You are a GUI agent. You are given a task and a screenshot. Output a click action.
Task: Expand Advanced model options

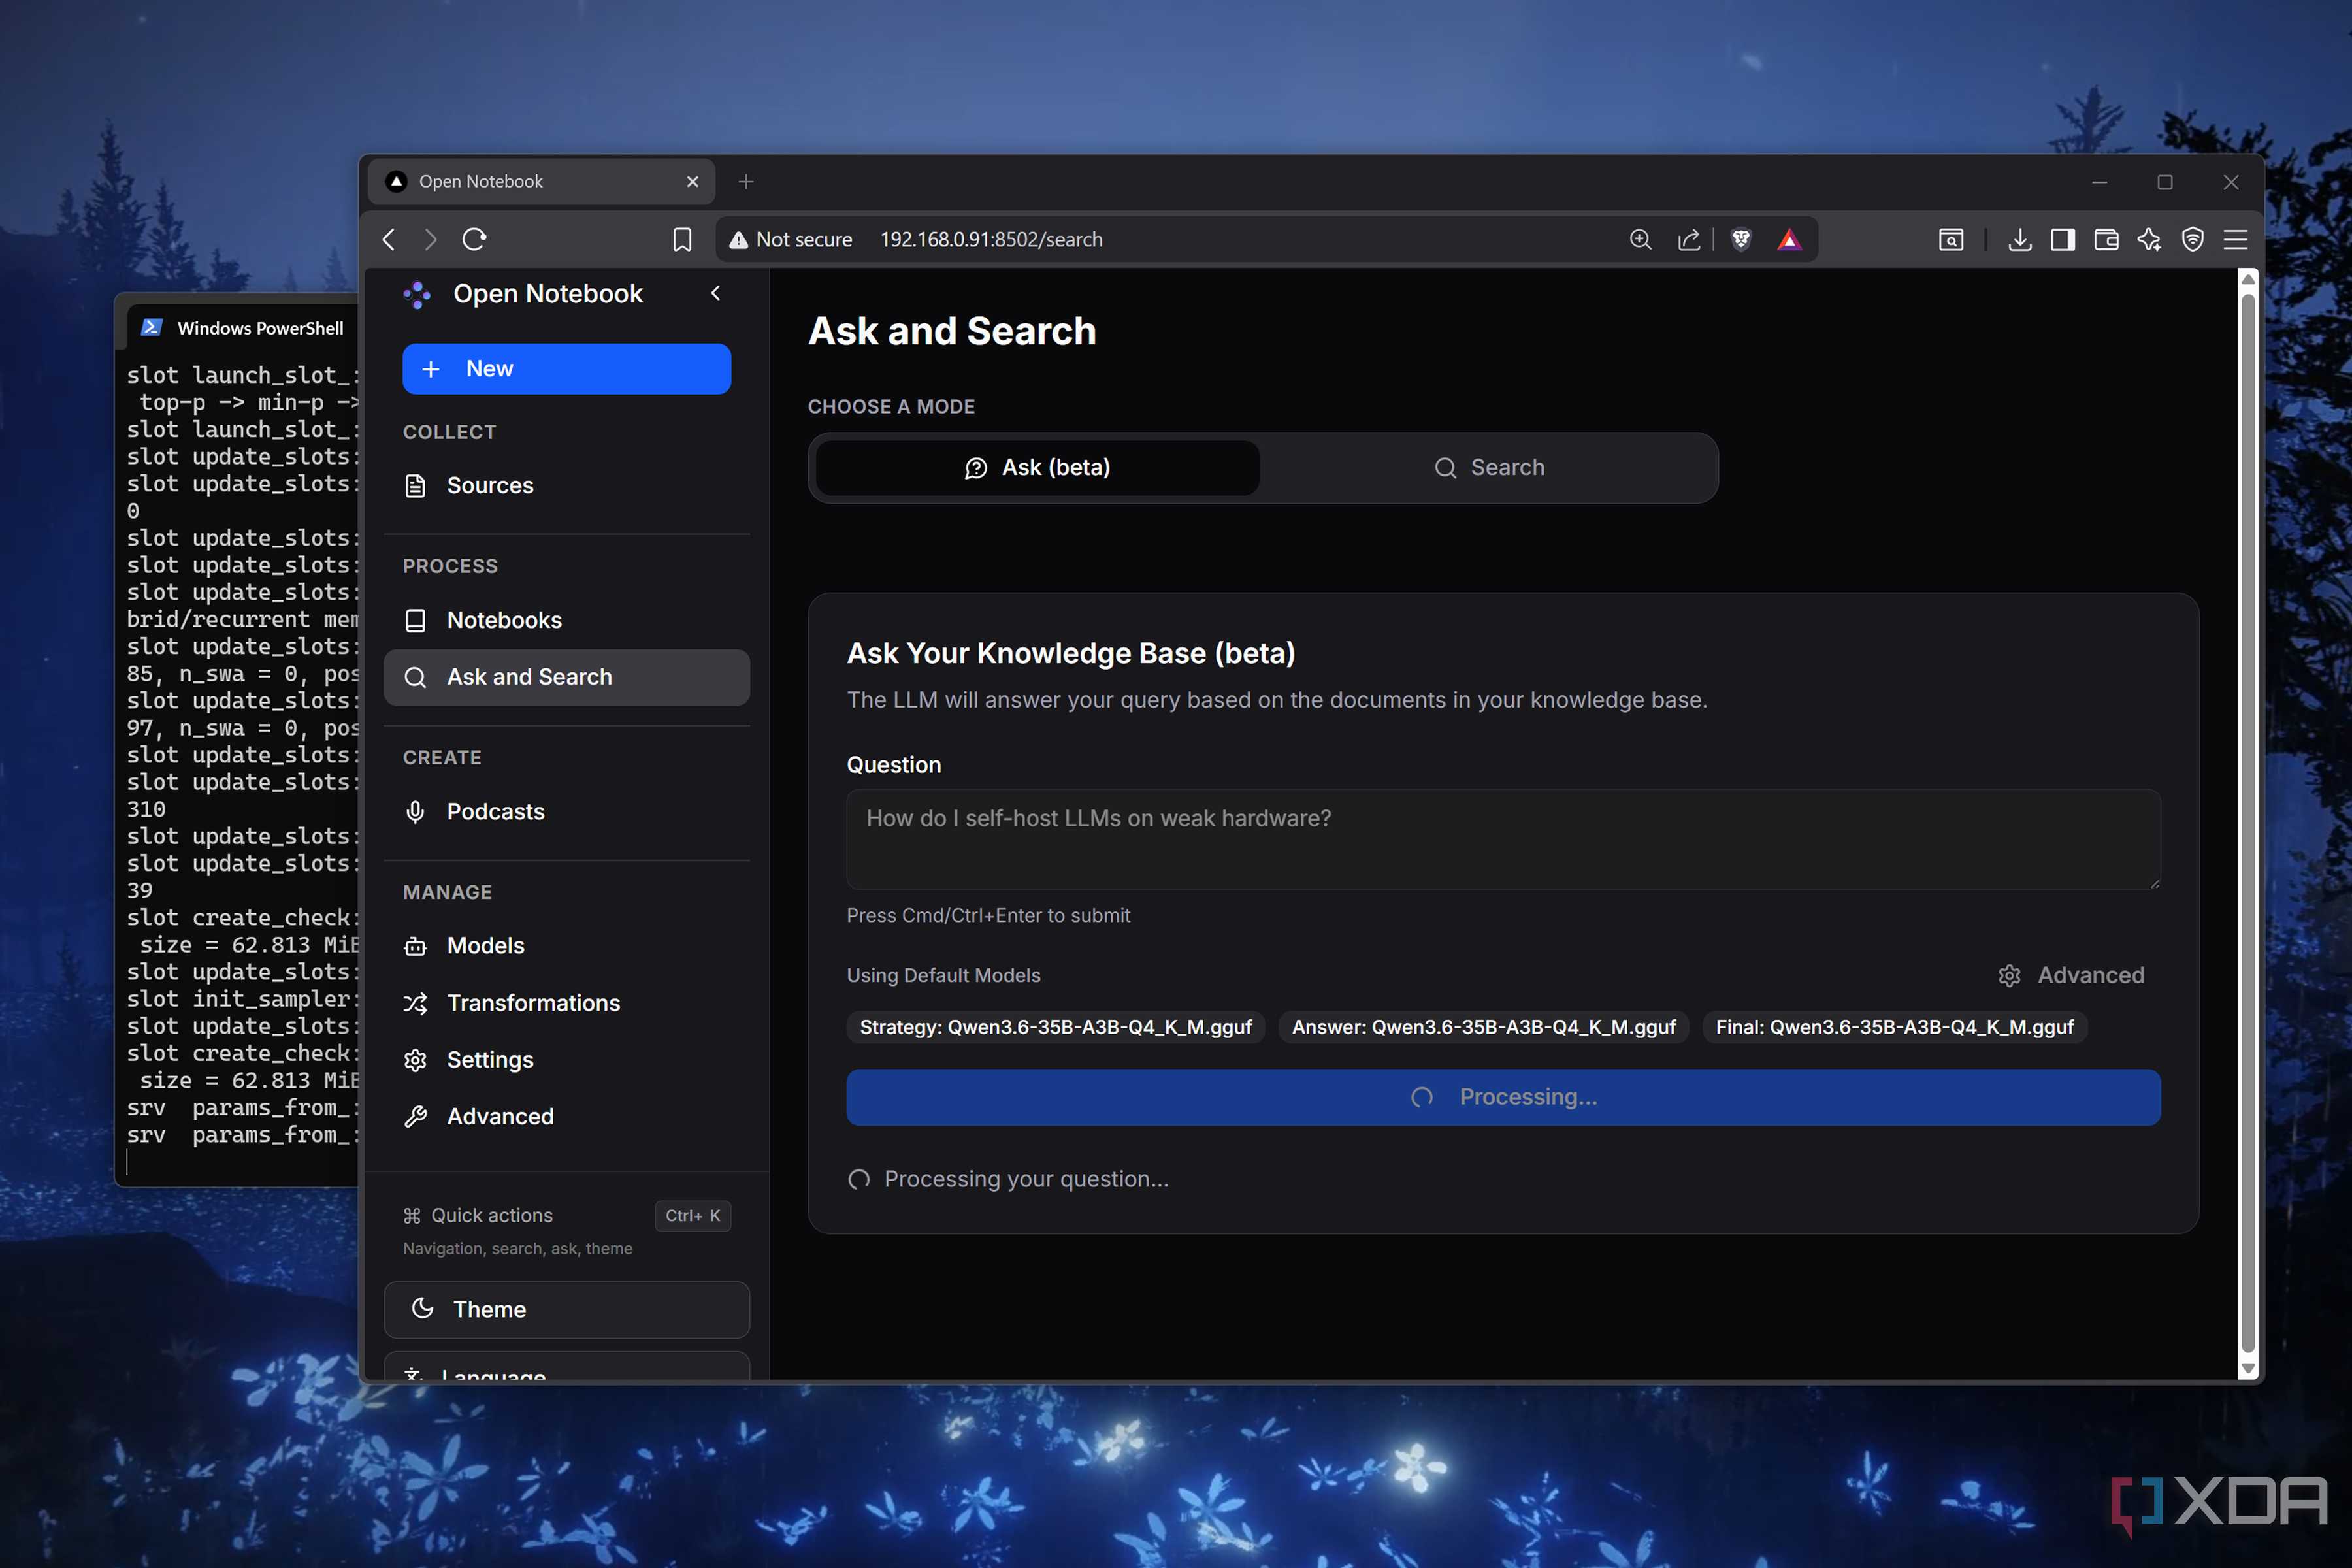(2071, 975)
